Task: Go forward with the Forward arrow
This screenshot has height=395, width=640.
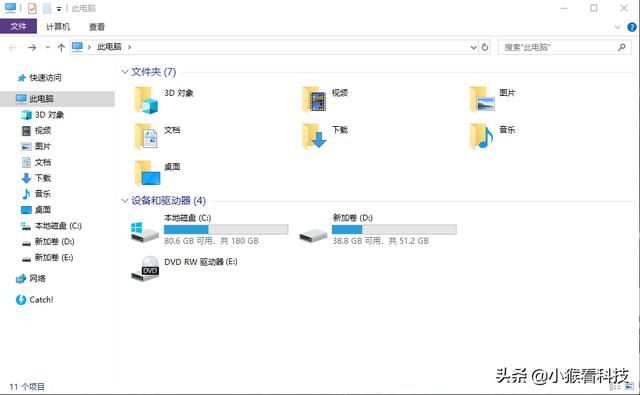Action: (x=32, y=48)
